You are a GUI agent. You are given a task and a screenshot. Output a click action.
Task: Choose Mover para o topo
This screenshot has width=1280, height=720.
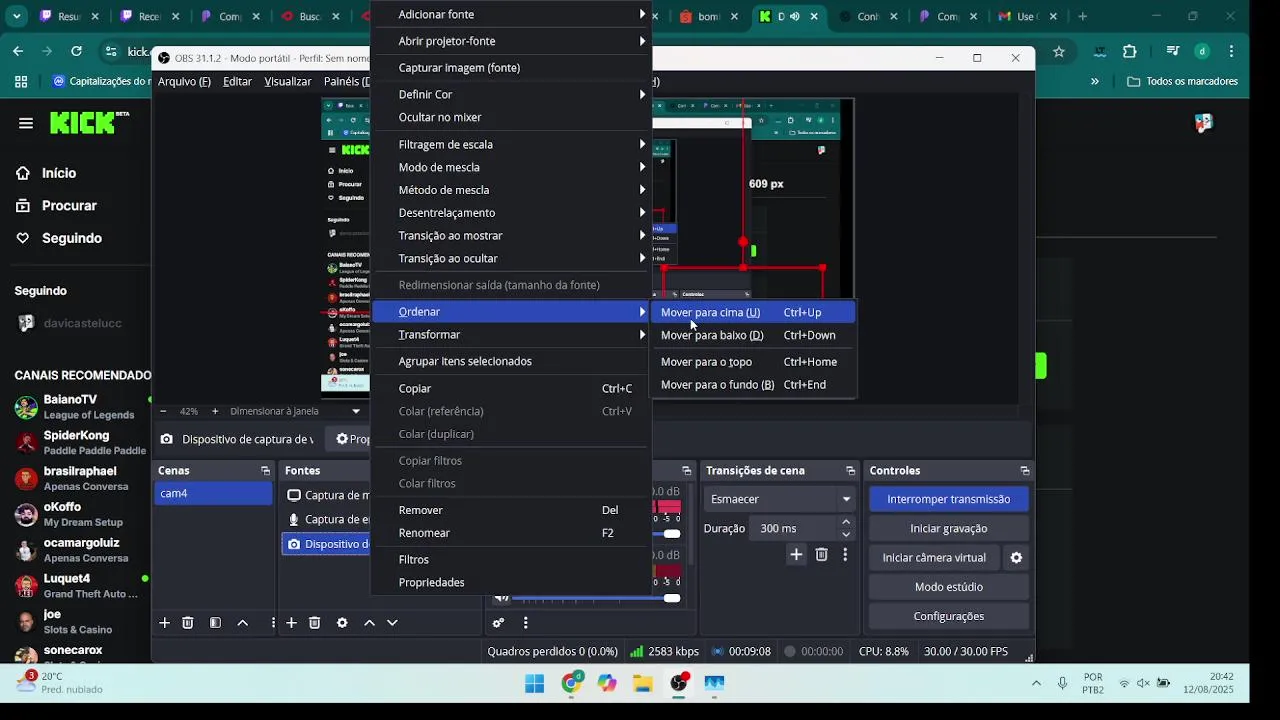tap(753, 362)
